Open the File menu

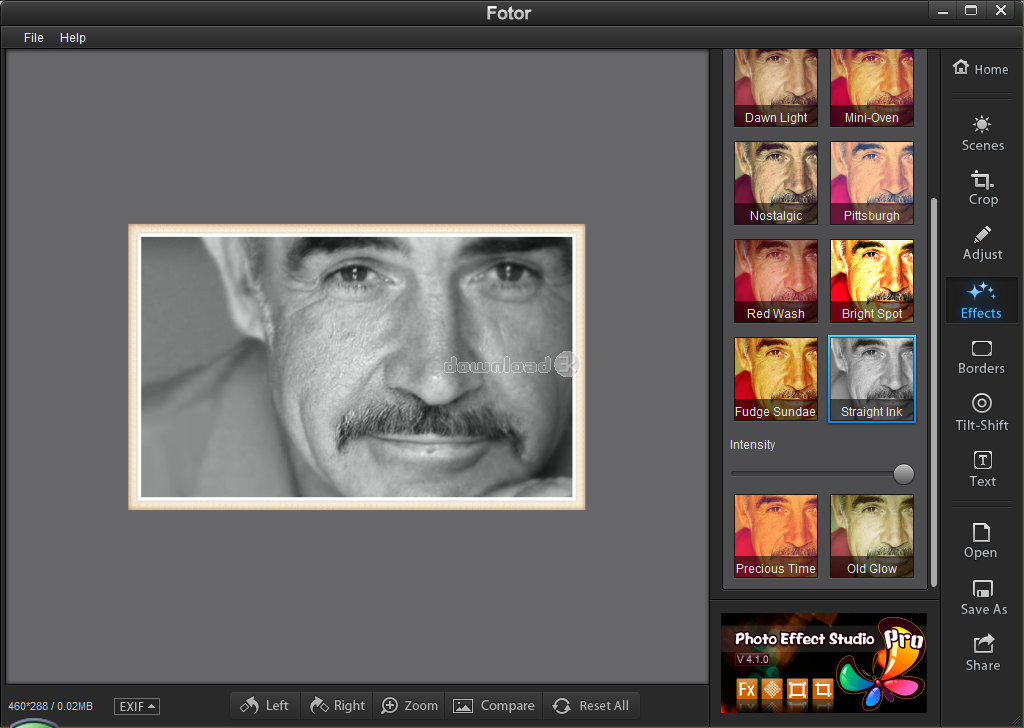pos(34,37)
